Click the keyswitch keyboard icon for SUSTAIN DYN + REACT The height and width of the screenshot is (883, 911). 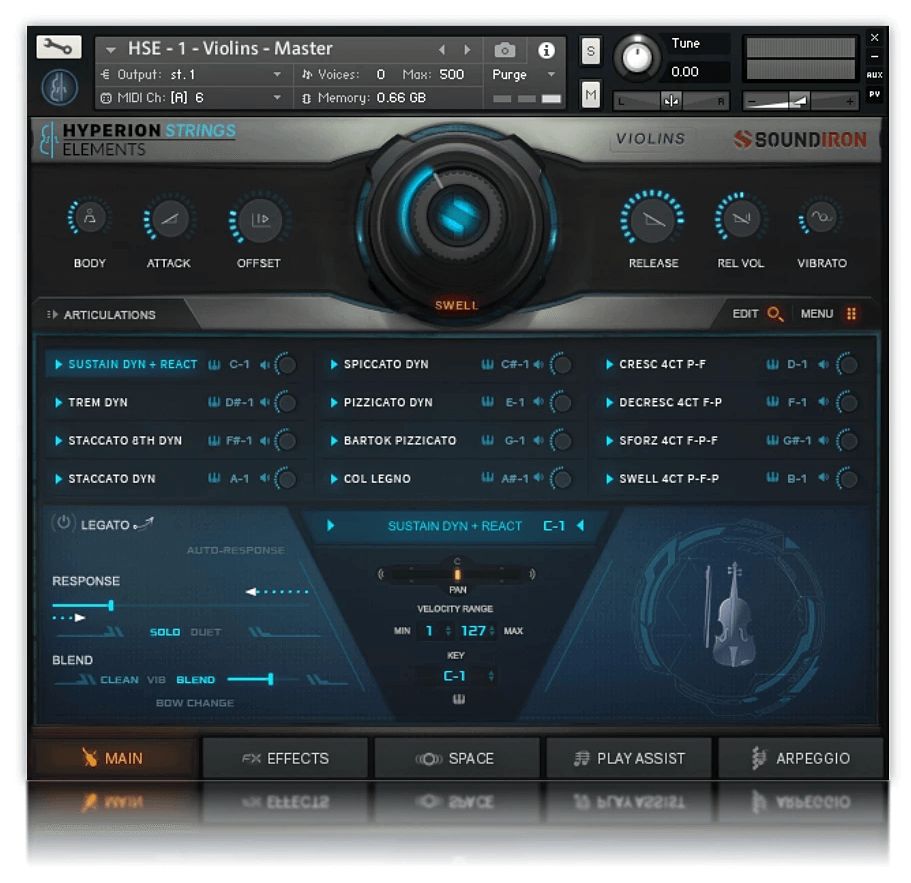[214, 365]
